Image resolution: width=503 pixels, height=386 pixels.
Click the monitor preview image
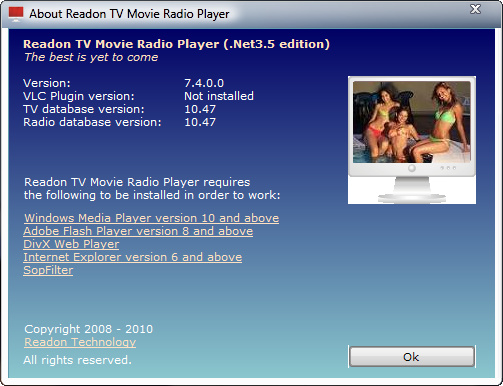(412, 122)
